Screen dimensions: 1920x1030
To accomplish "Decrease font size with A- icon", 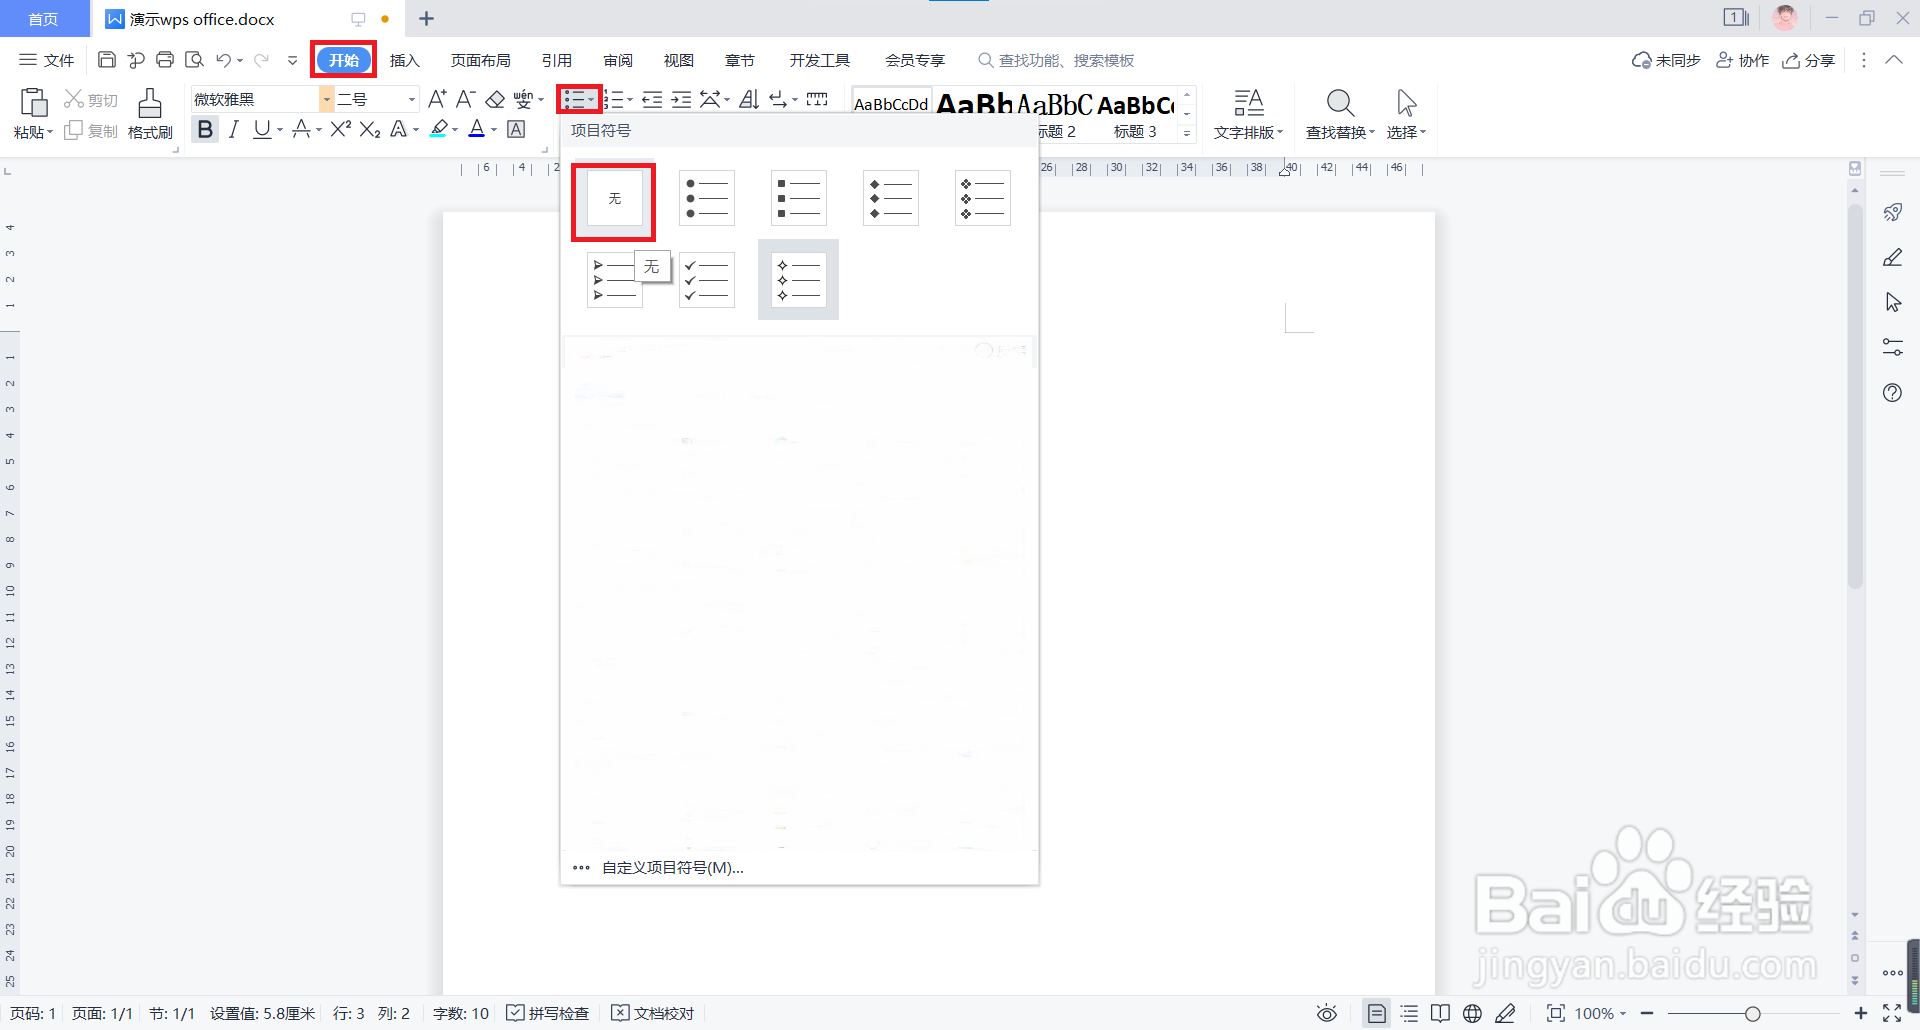I will tap(465, 99).
